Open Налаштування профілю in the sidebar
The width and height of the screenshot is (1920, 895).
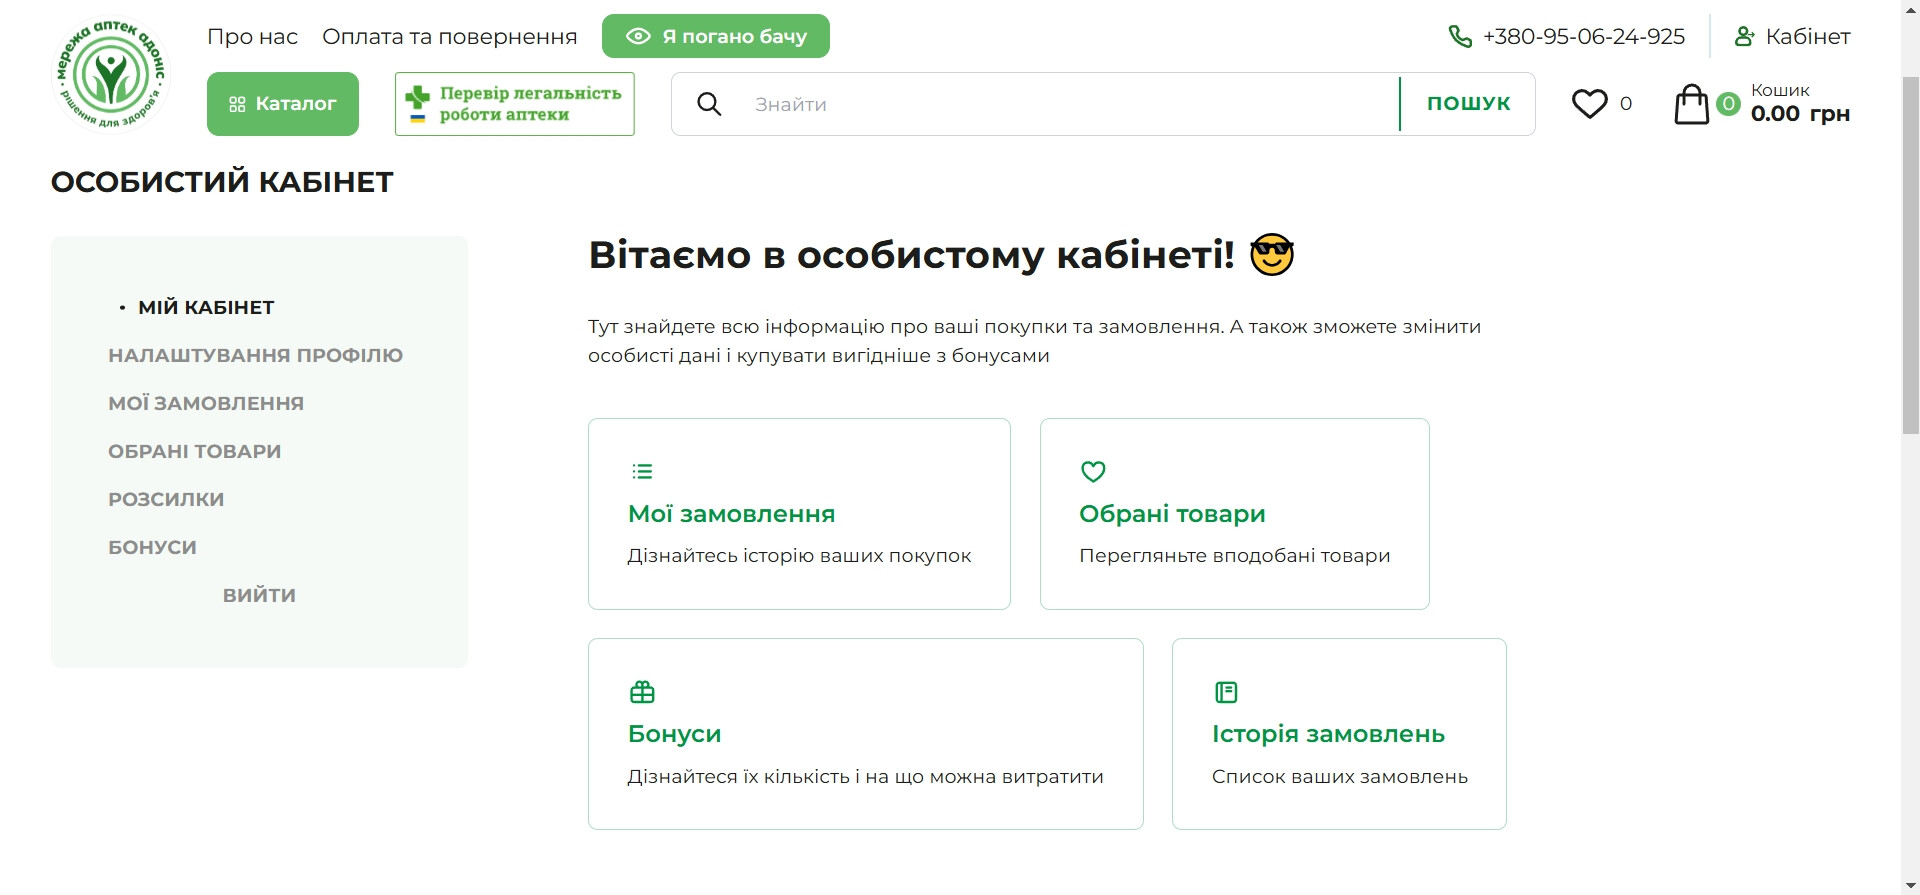coord(255,355)
